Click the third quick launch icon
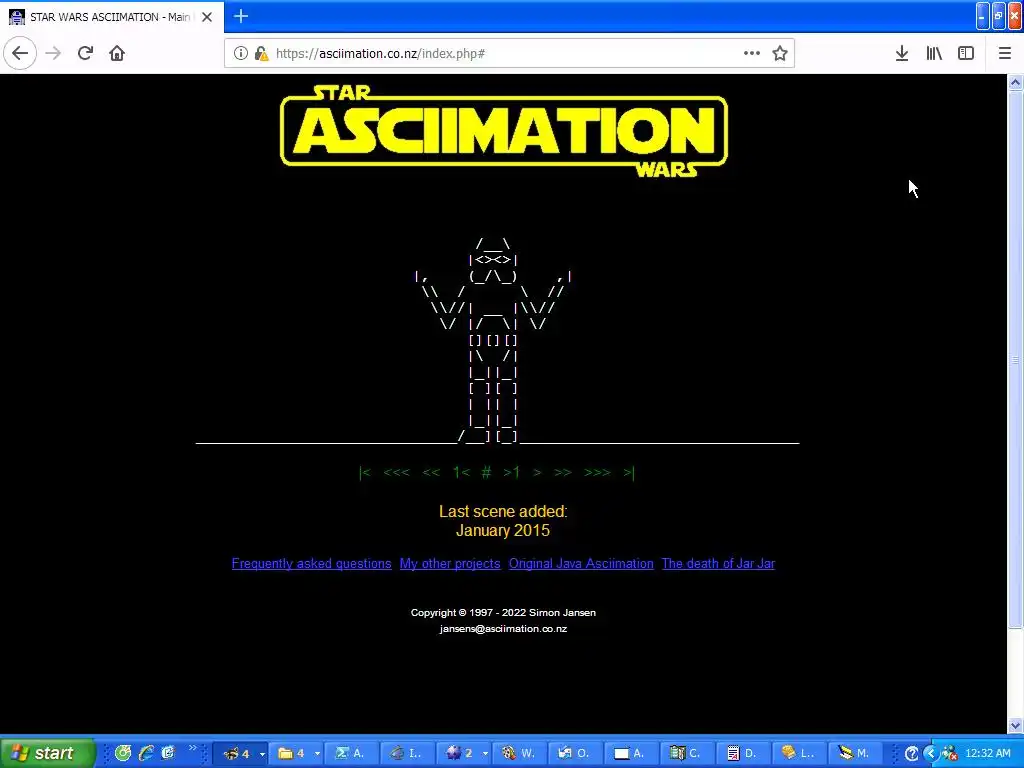The width and height of the screenshot is (1024, 768). point(168,753)
